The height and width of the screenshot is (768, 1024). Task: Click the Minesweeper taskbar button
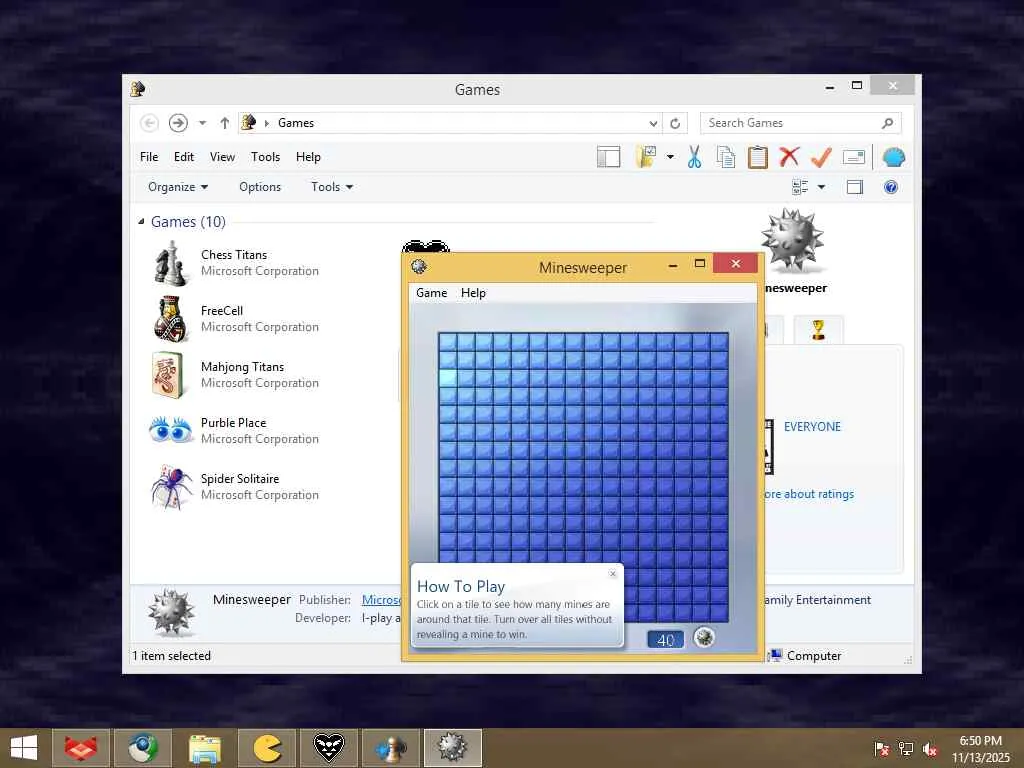pos(453,748)
